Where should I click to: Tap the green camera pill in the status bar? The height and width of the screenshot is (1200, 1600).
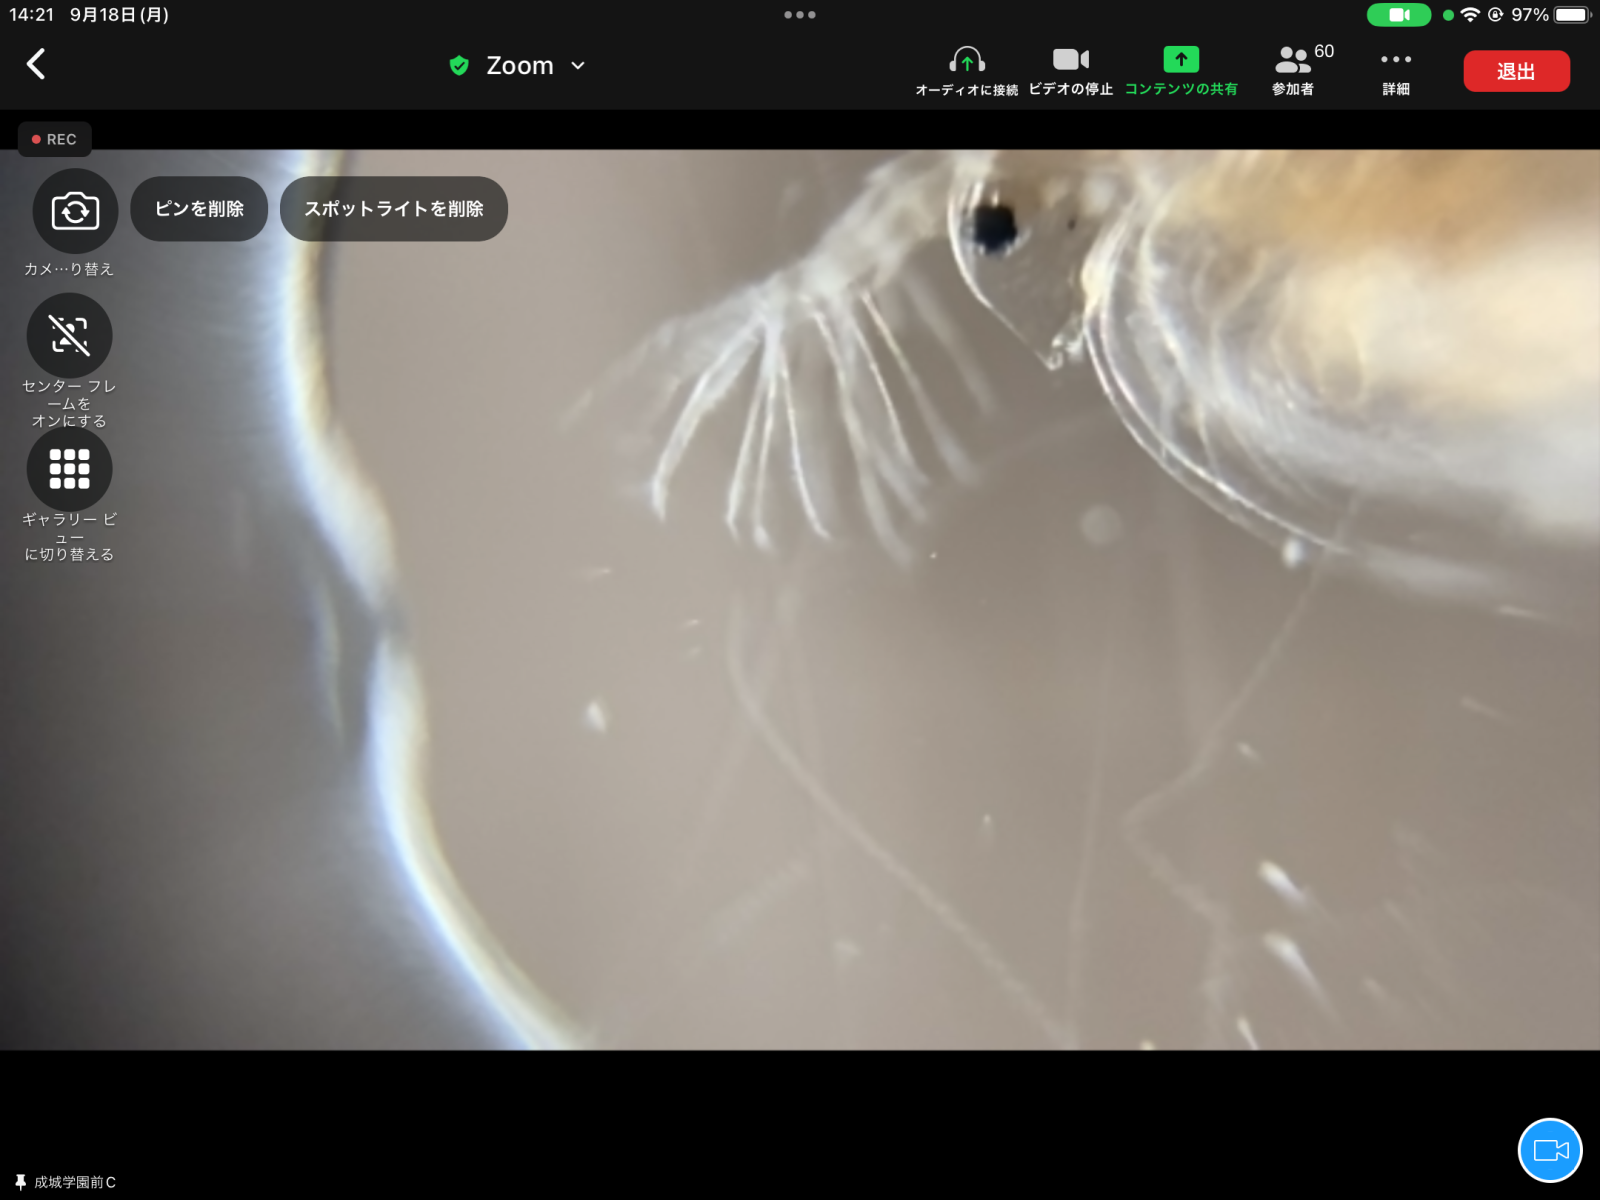[x=1398, y=15]
